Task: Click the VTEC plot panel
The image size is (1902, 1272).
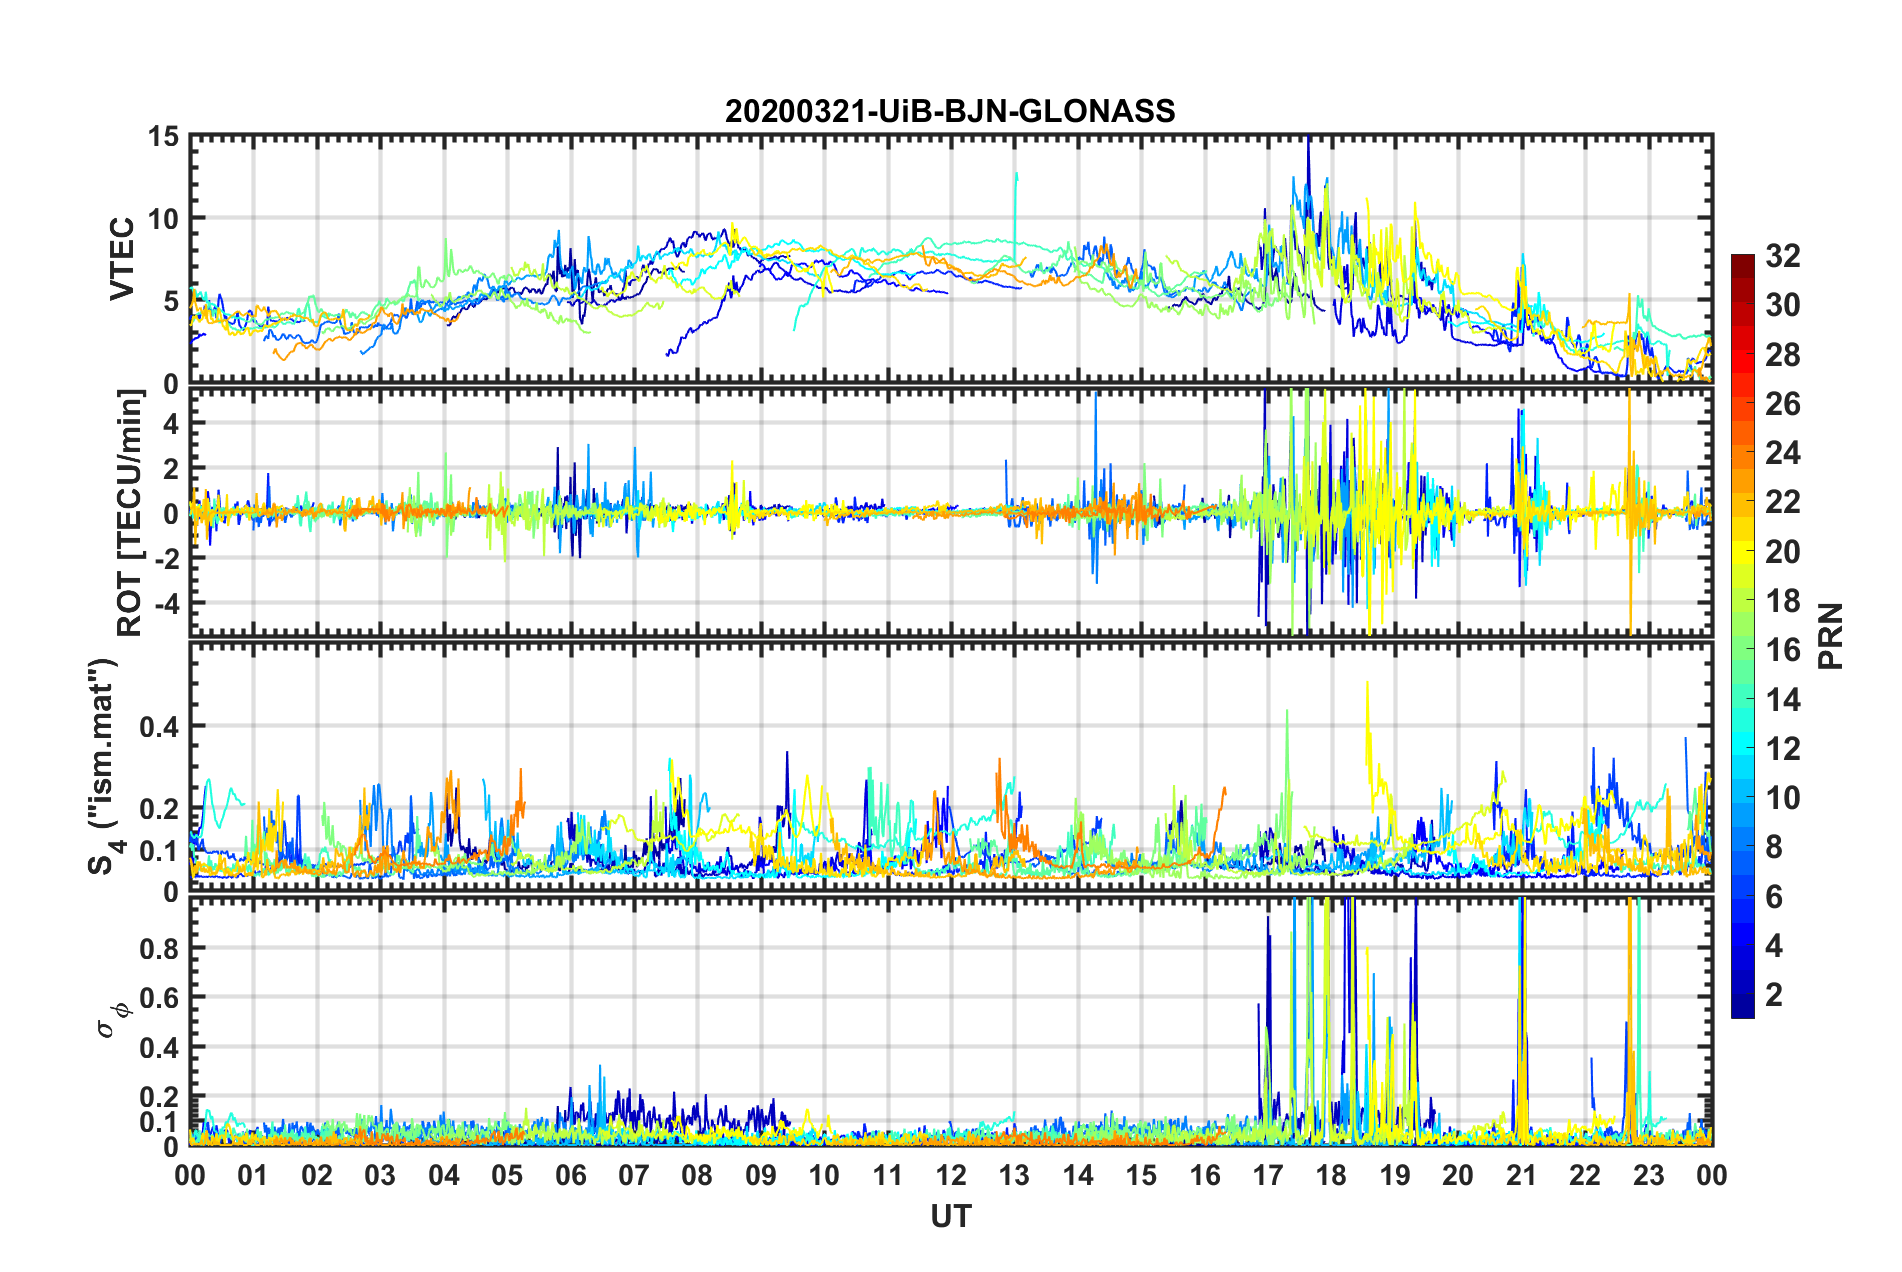Action: click(x=951, y=259)
